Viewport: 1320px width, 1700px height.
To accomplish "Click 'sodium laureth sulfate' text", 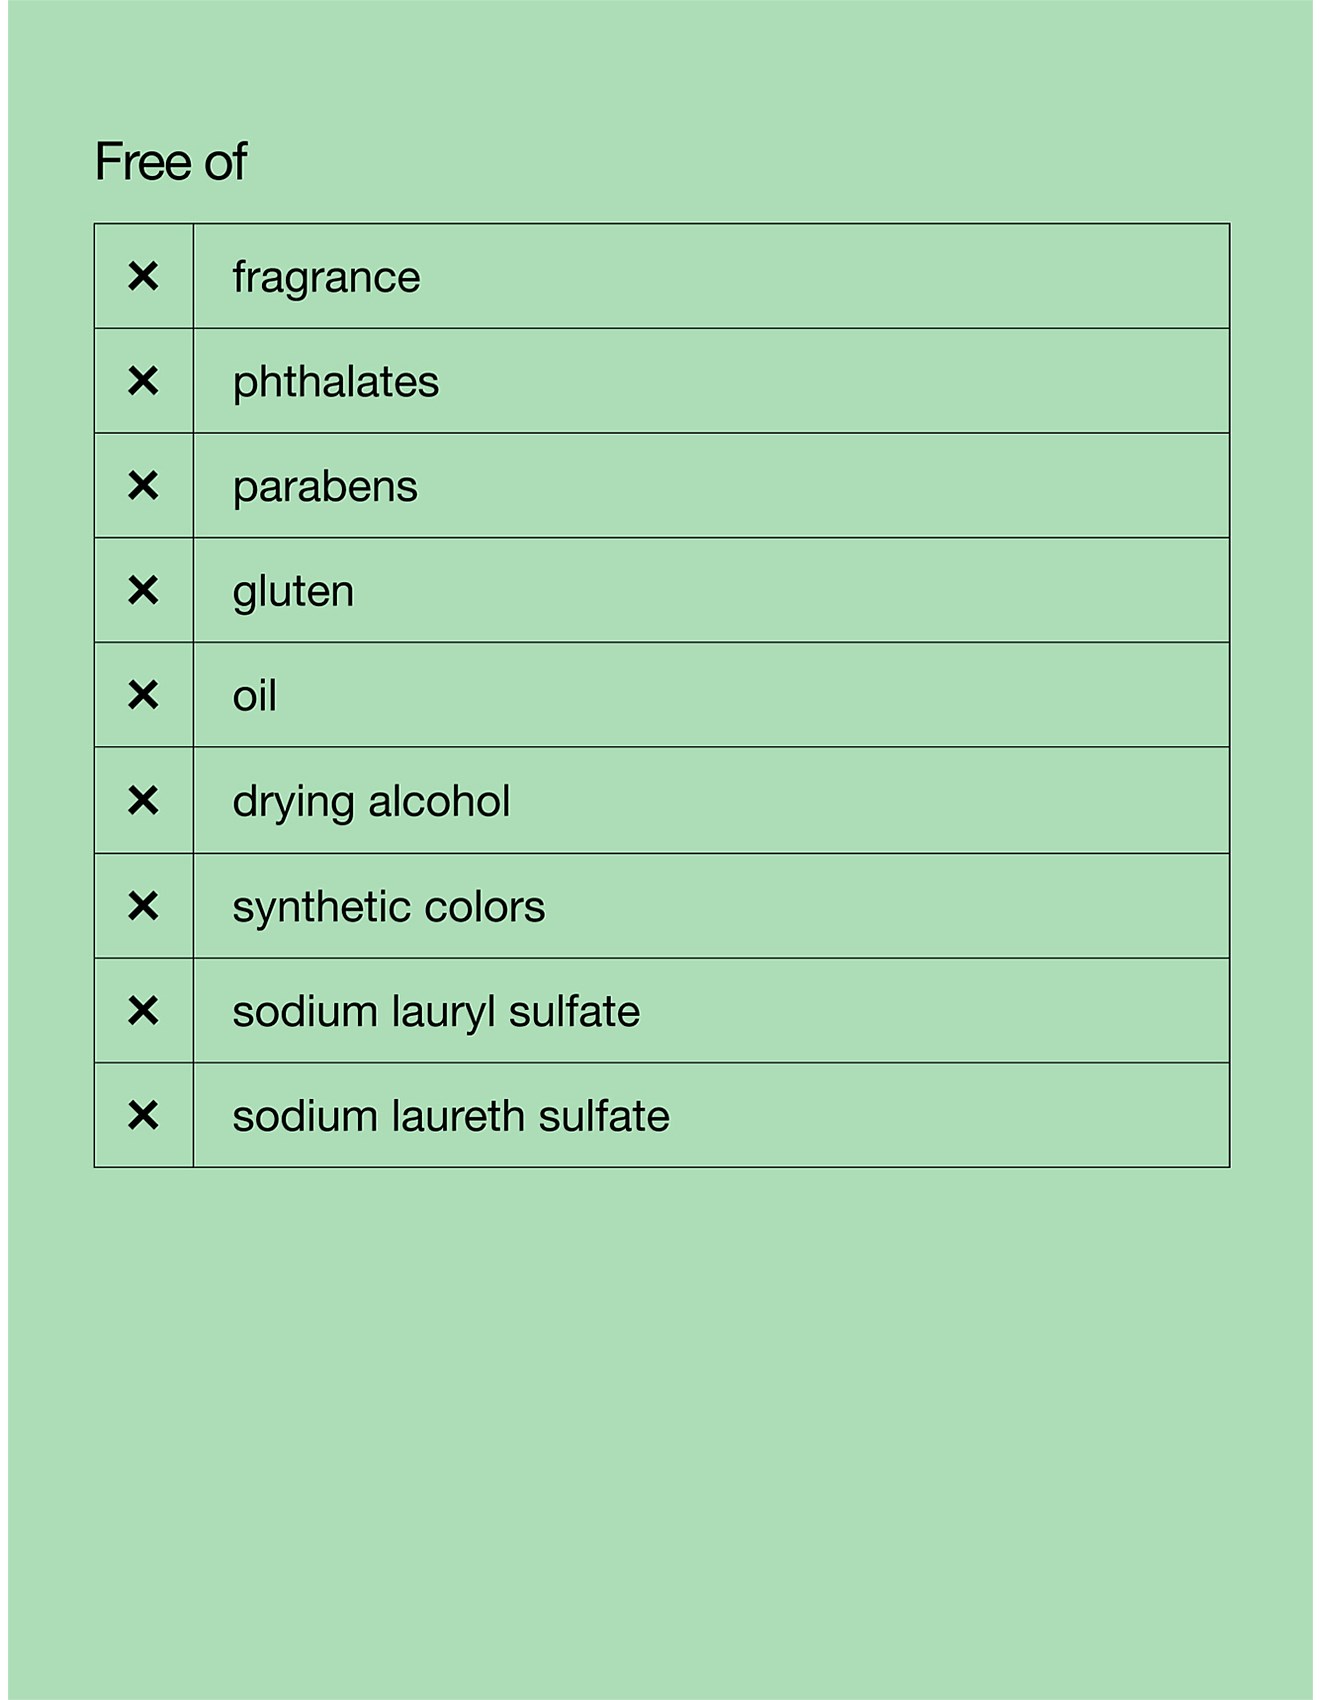I will click(x=451, y=1116).
